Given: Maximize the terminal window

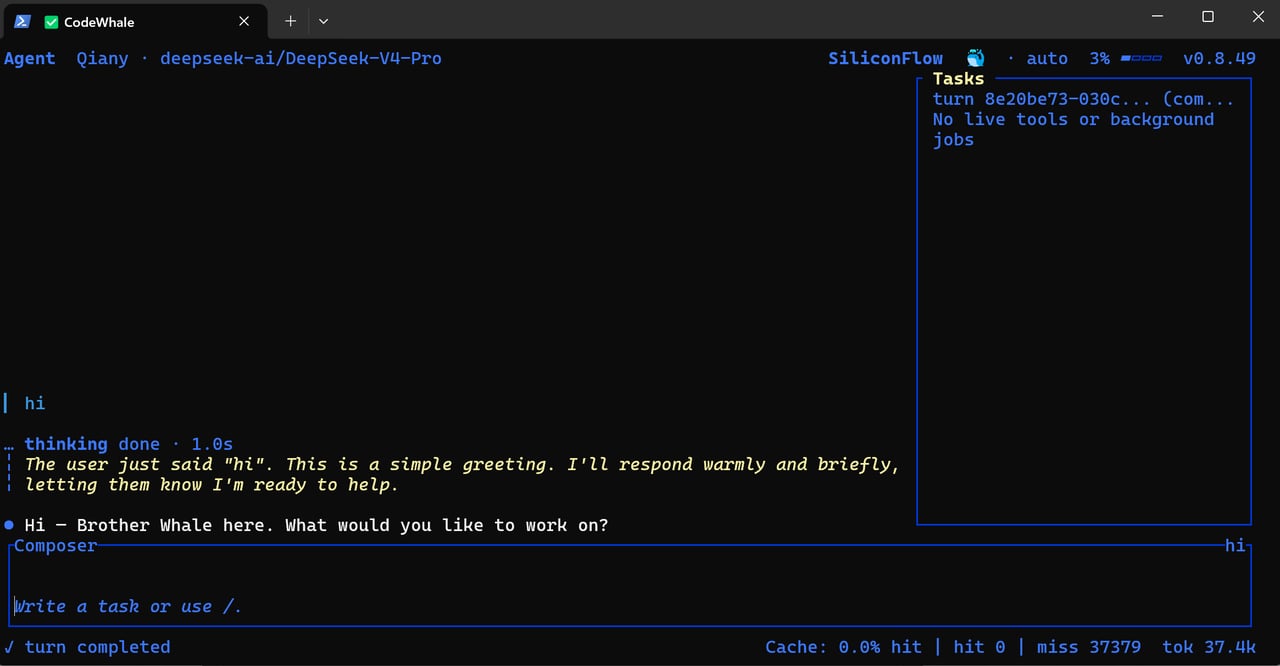Looking at the screenshot, I should pyautogui.click(x=1207, y=17).
